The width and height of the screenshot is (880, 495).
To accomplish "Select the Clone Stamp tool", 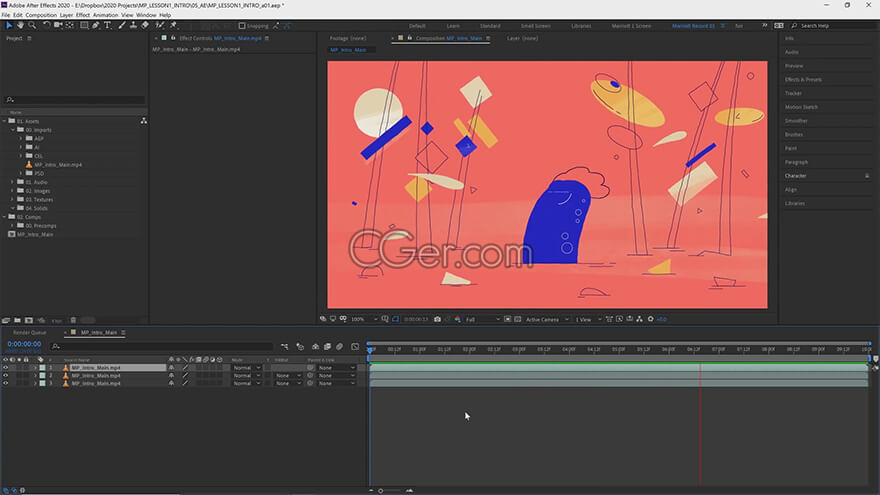I will (133, 25).
